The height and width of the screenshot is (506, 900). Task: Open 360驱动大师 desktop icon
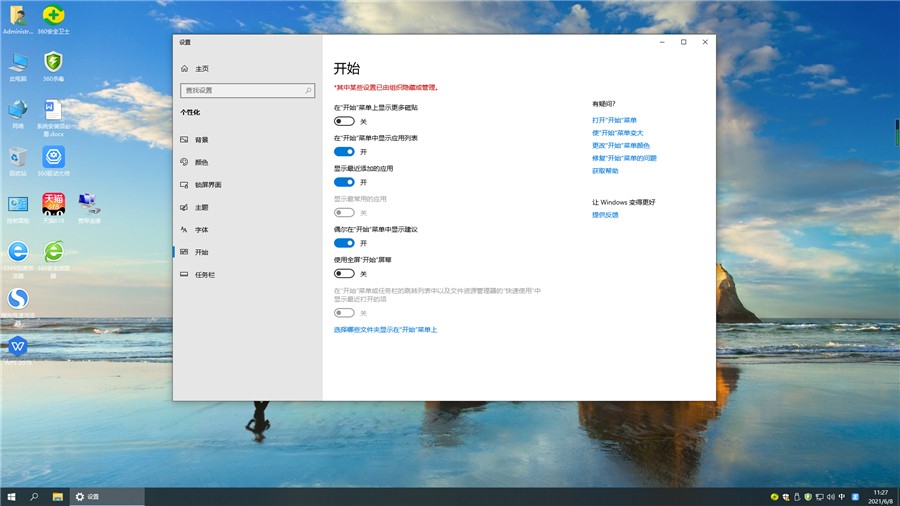point(53,161)
